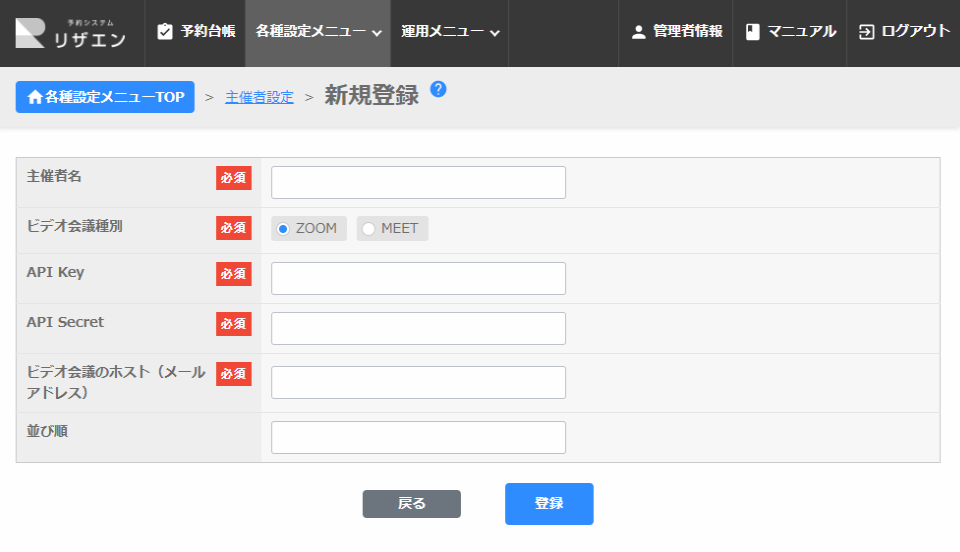Image resolution: width=960 pixels, height=552 pixels.
Task: Expand the 運用メニュー dropdown chevron
Action: [495, 33]
